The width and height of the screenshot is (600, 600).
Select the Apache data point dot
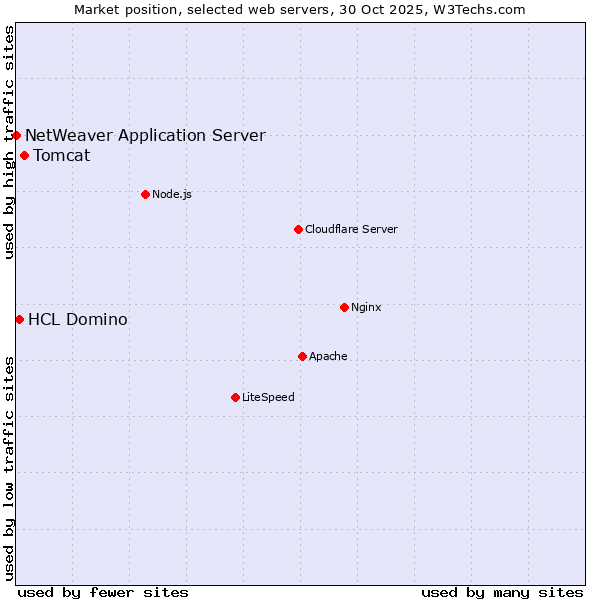(302, 356)
